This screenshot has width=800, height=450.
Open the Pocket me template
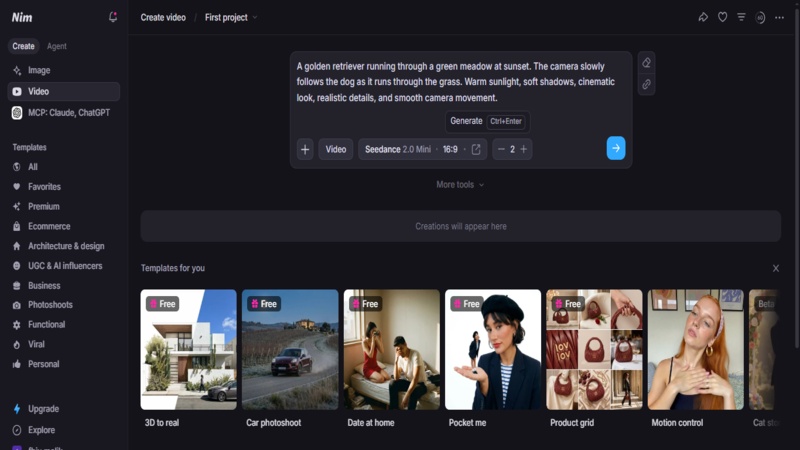pos(493,349)
